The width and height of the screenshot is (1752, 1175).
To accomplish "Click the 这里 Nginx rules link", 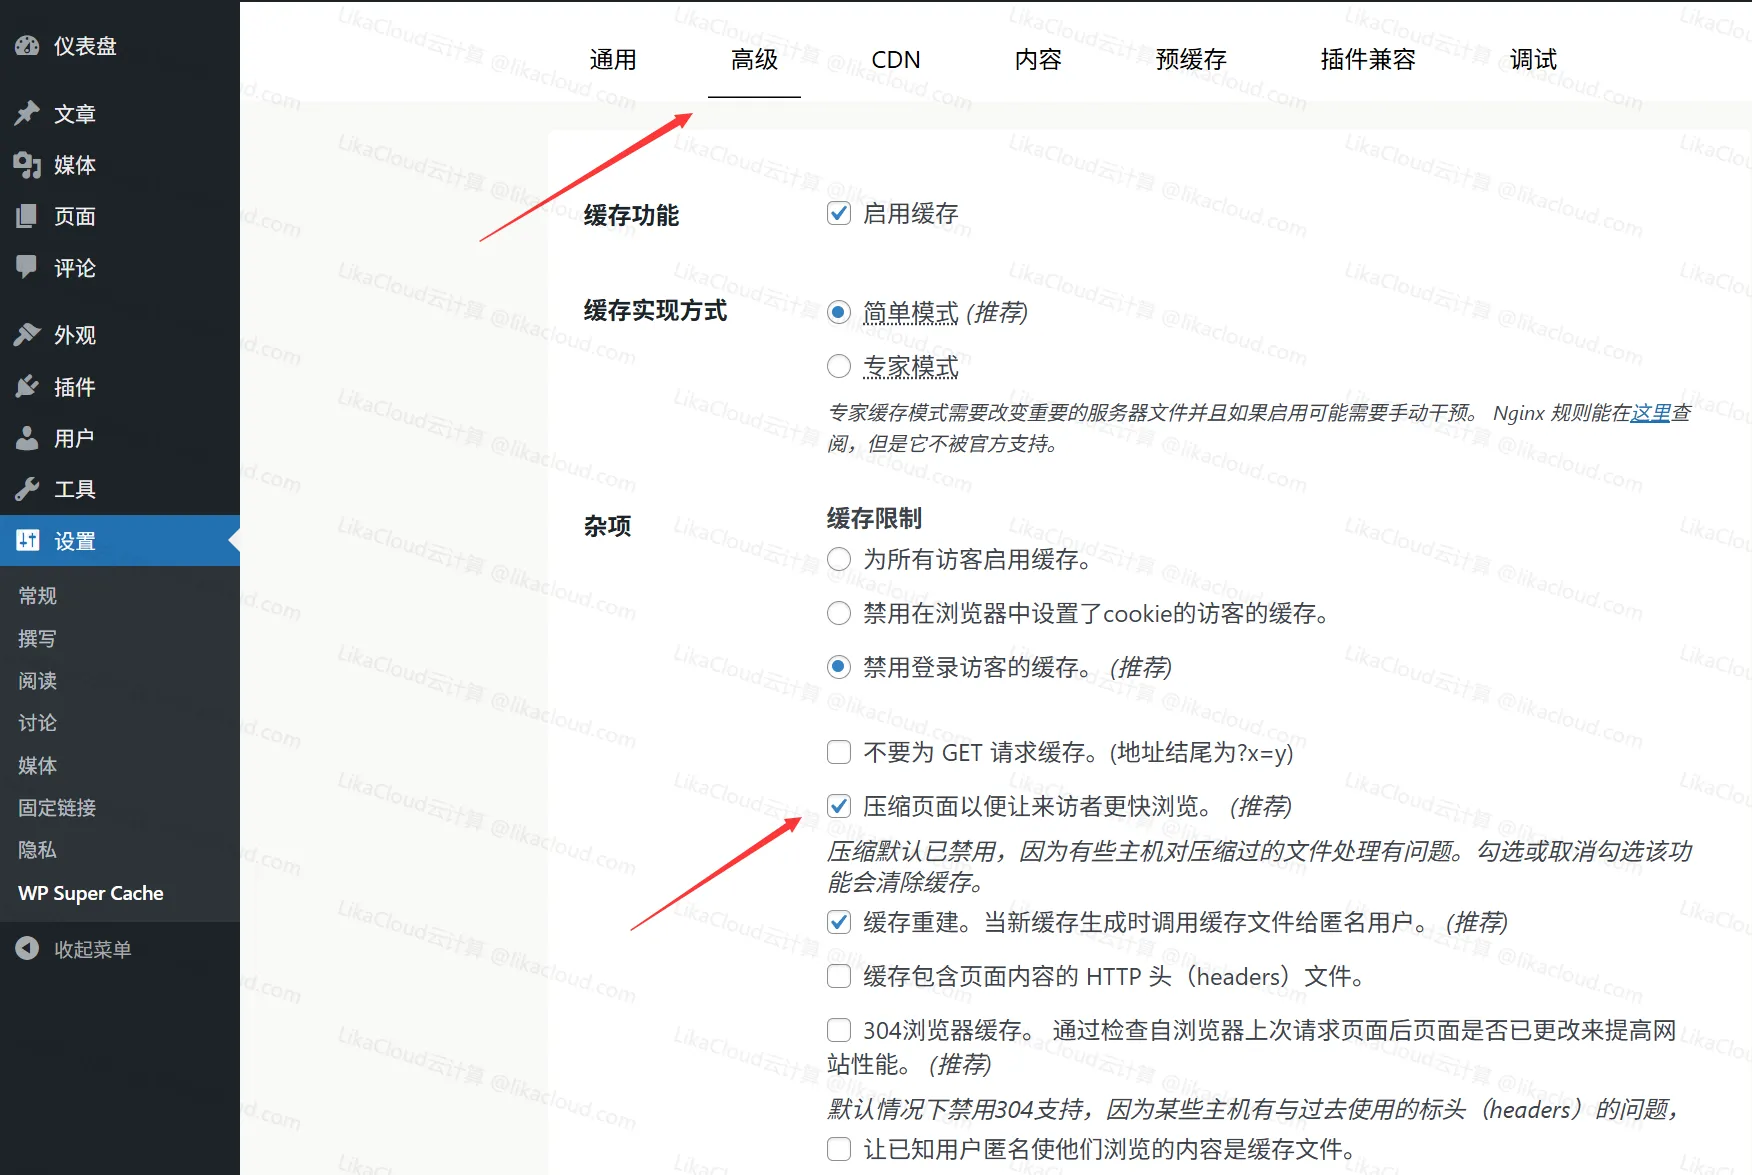I will [1649, 413].
